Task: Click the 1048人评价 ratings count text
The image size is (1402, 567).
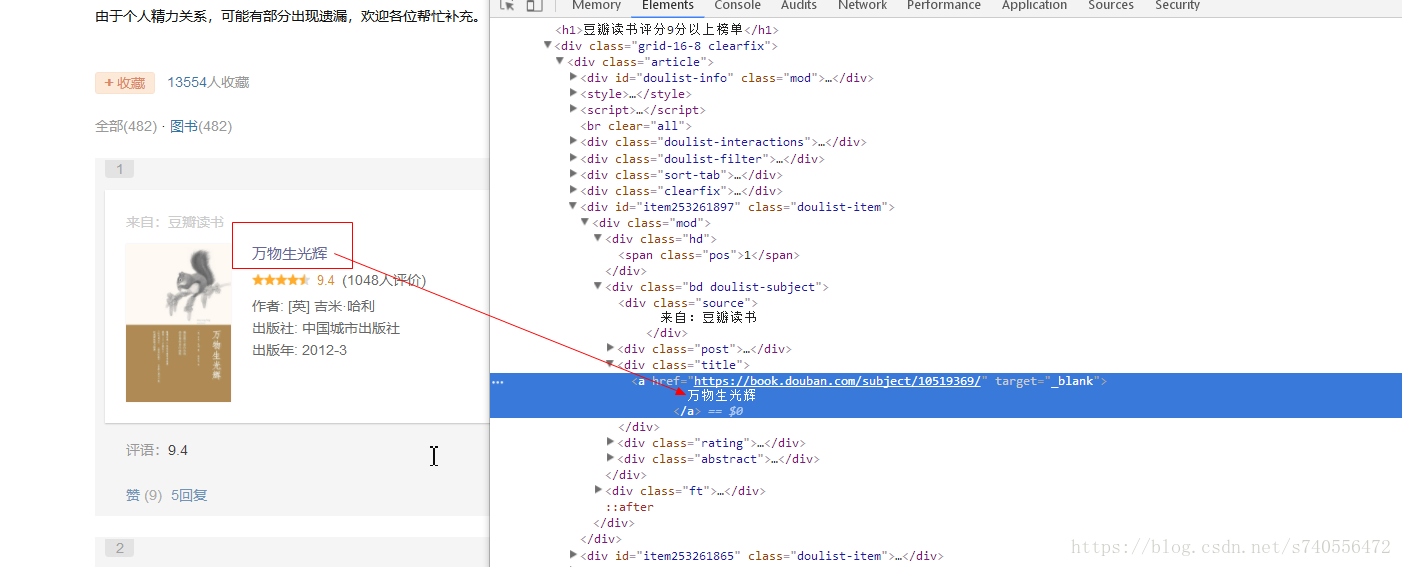Action: tap(384, 280)
